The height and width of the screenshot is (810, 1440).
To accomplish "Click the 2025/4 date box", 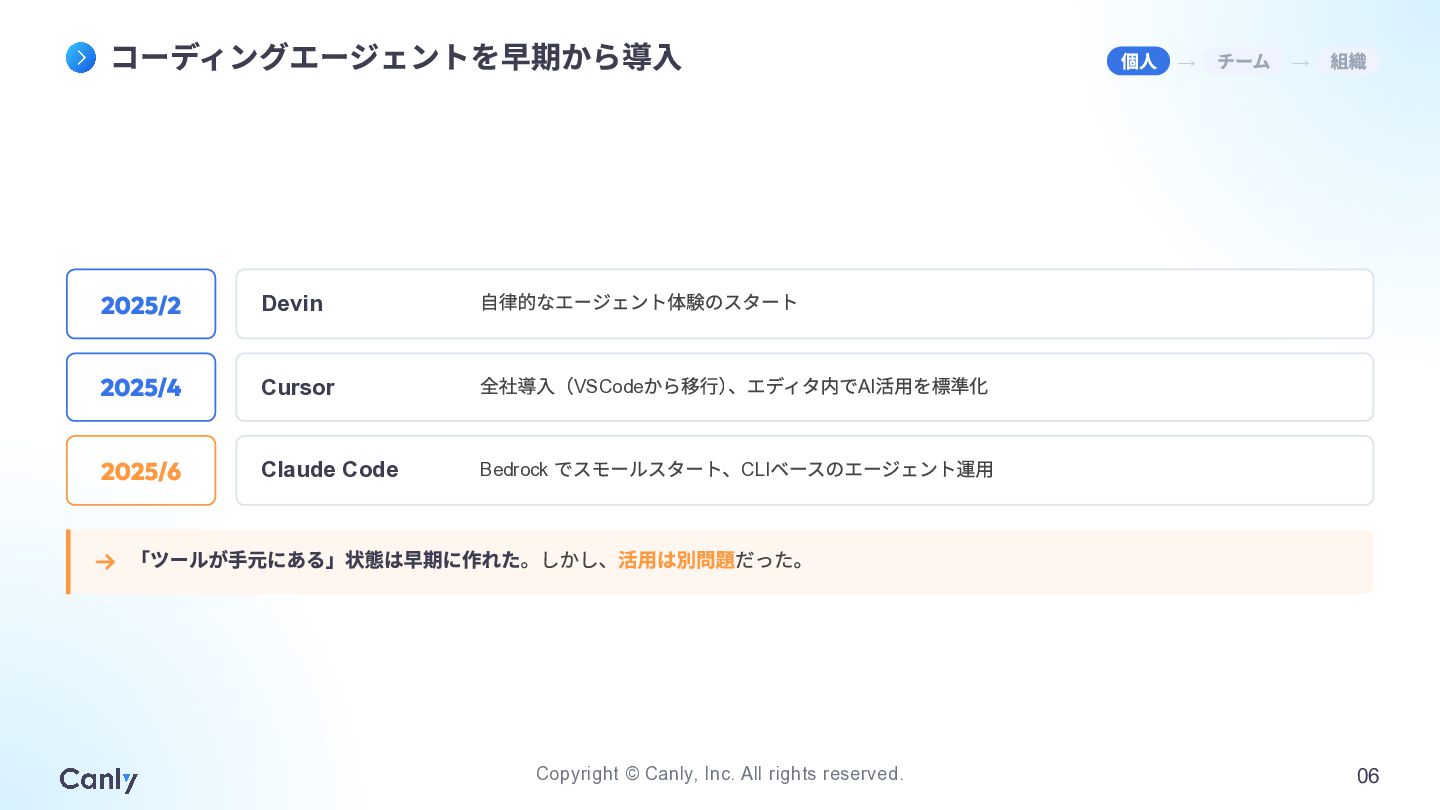I will pos(141,387).
